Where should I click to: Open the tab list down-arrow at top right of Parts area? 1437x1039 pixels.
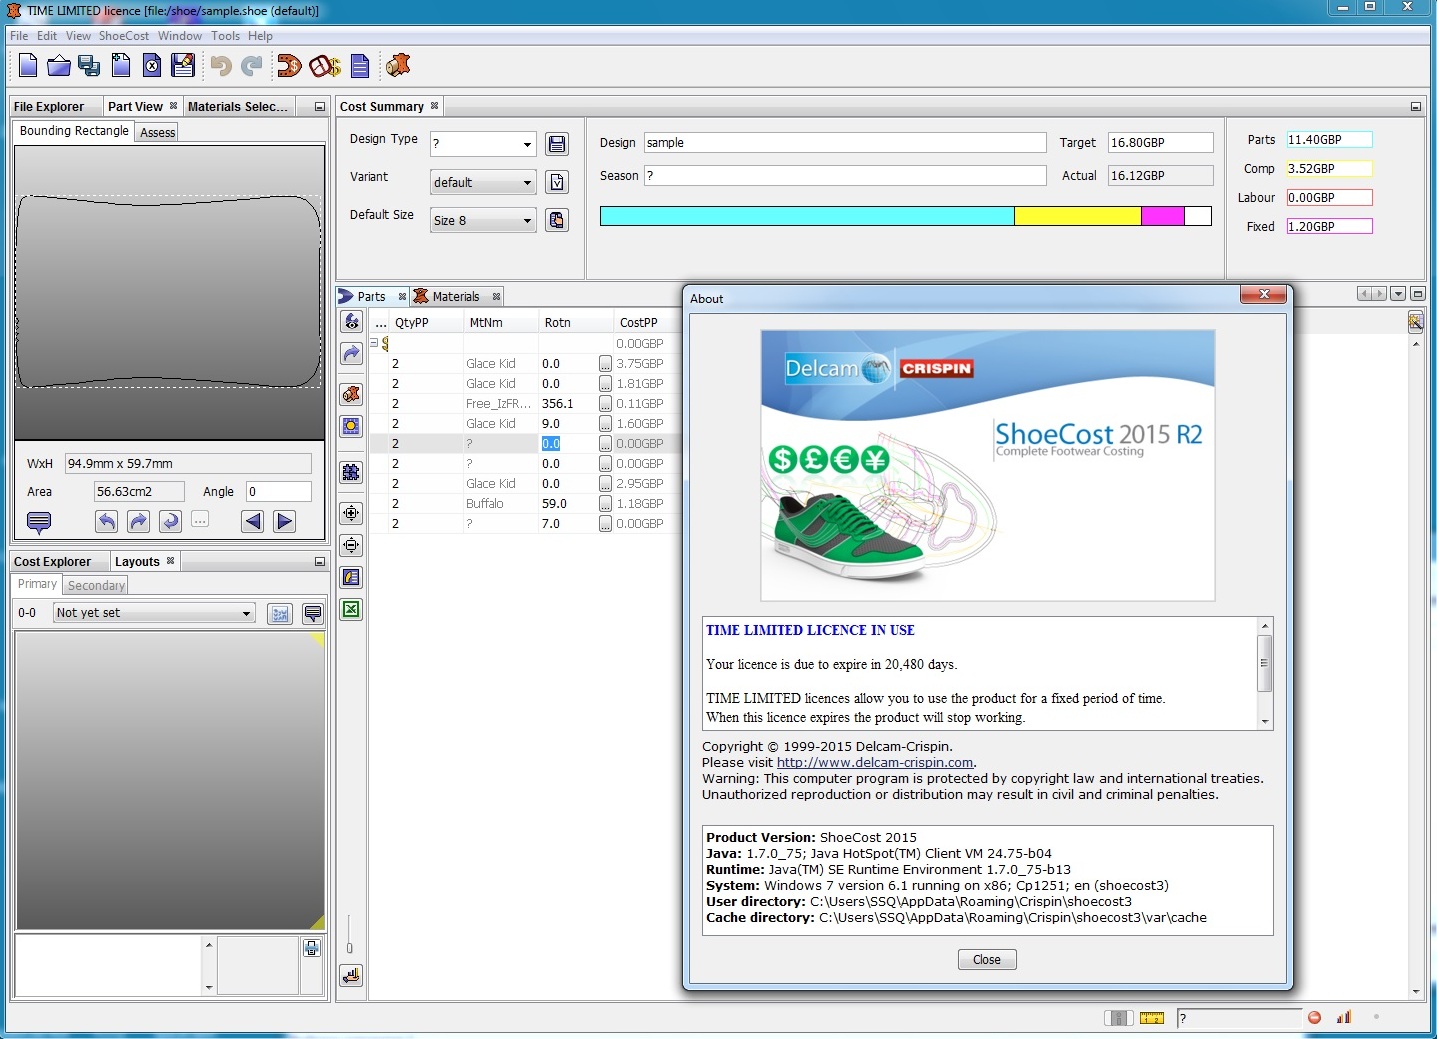(x=1398, y=294)
